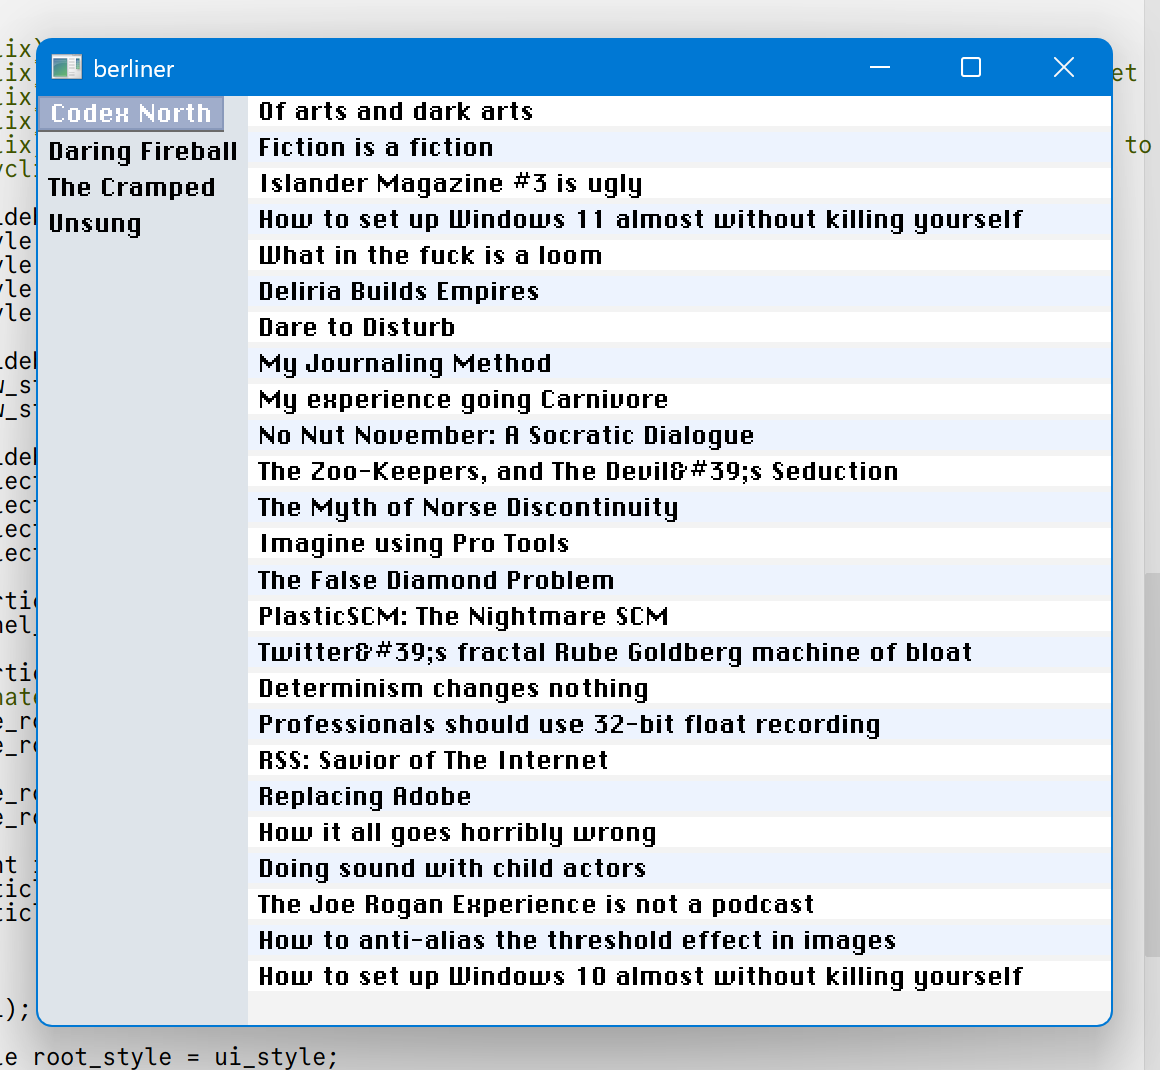Select 'Islander Magazine #3 is ugly'
The width and height of the screenshot is (1160, 1070).
[450, 184]
